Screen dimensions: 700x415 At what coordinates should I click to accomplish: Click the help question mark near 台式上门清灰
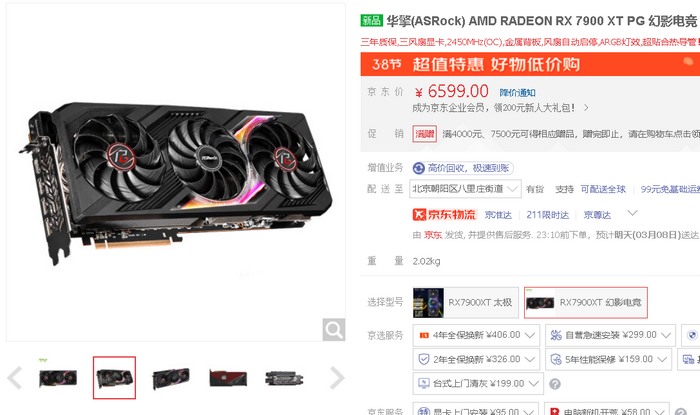(x=555, y=384)
